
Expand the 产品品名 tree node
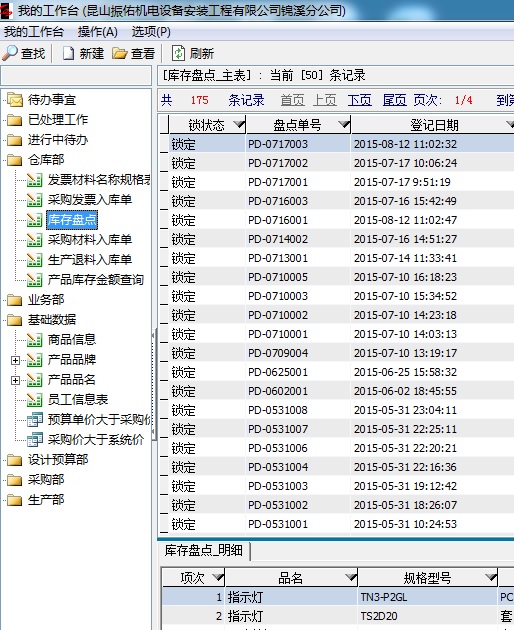pos(15,380)
